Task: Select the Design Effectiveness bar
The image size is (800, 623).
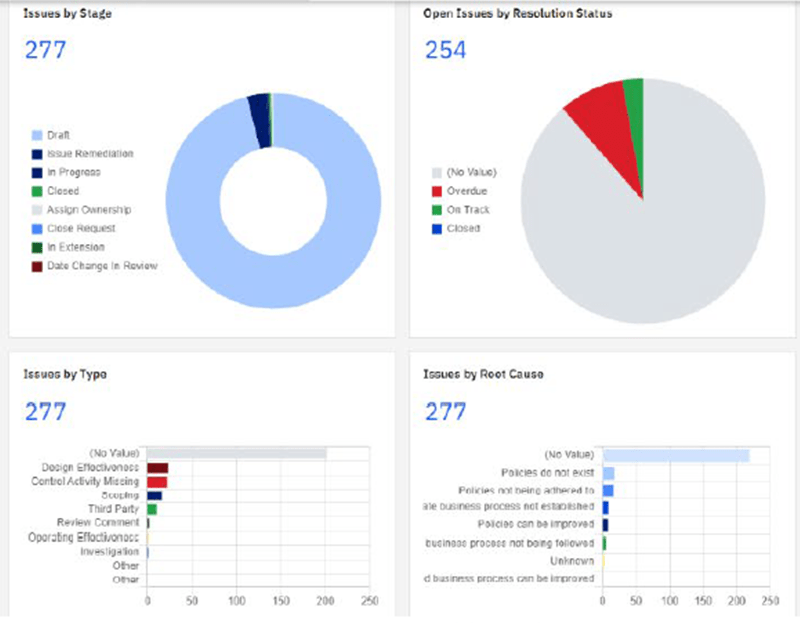Action: pyautogui.click(x=160, y=466)
